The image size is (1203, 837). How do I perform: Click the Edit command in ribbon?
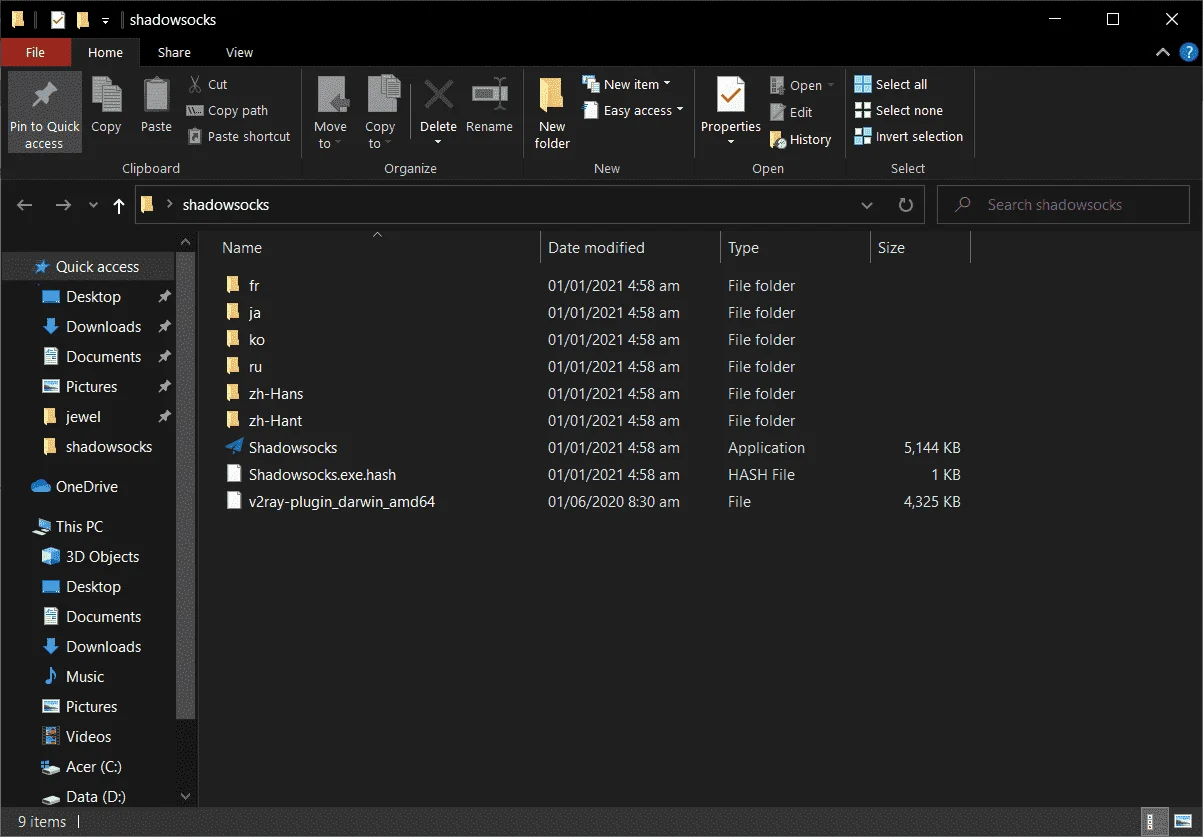pyautogui.click(x=791, y=113)
